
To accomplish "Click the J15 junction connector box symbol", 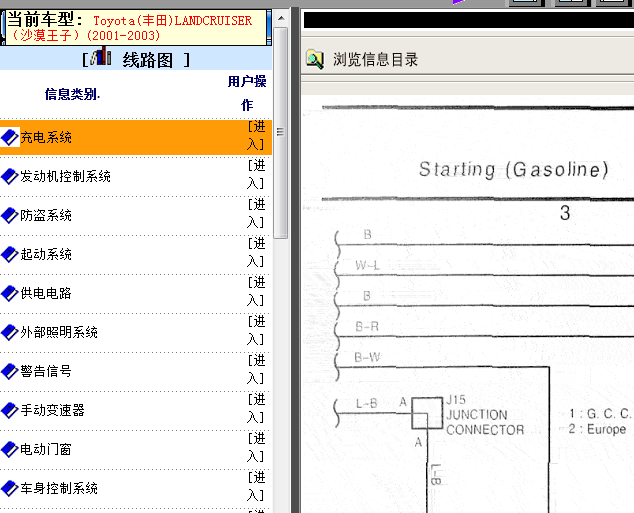I will [x=427, y=413].
